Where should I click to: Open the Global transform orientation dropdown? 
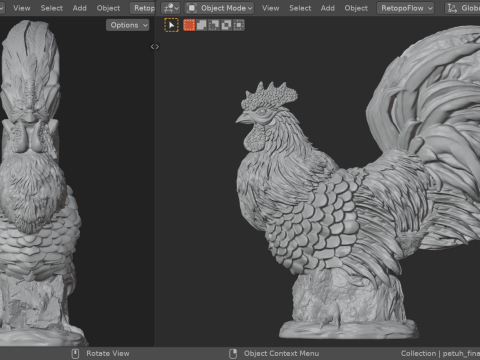pos(463,8)
